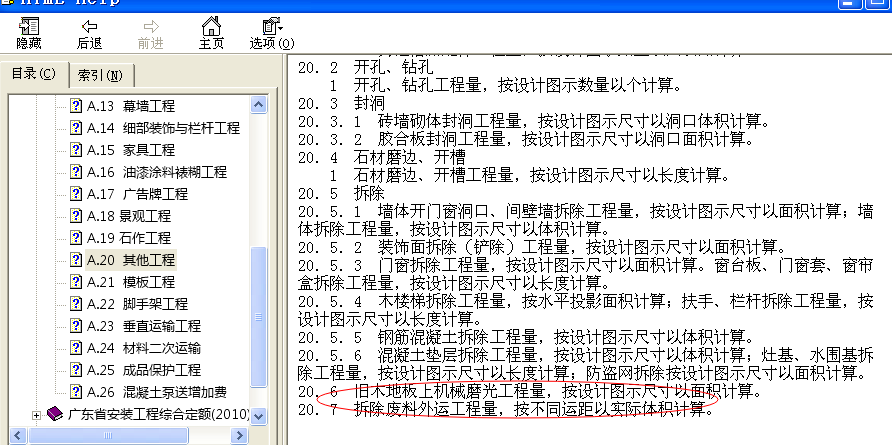Screen dimensions: 892x445
Task: Click the heading text 20.5 拆除
Action: click(341, 193)
